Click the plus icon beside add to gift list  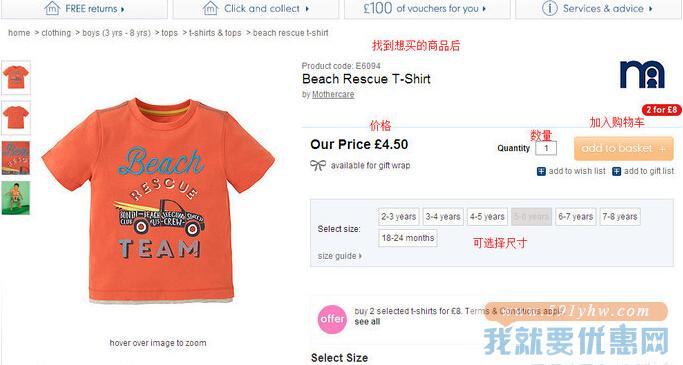click(x=616, y=171)
